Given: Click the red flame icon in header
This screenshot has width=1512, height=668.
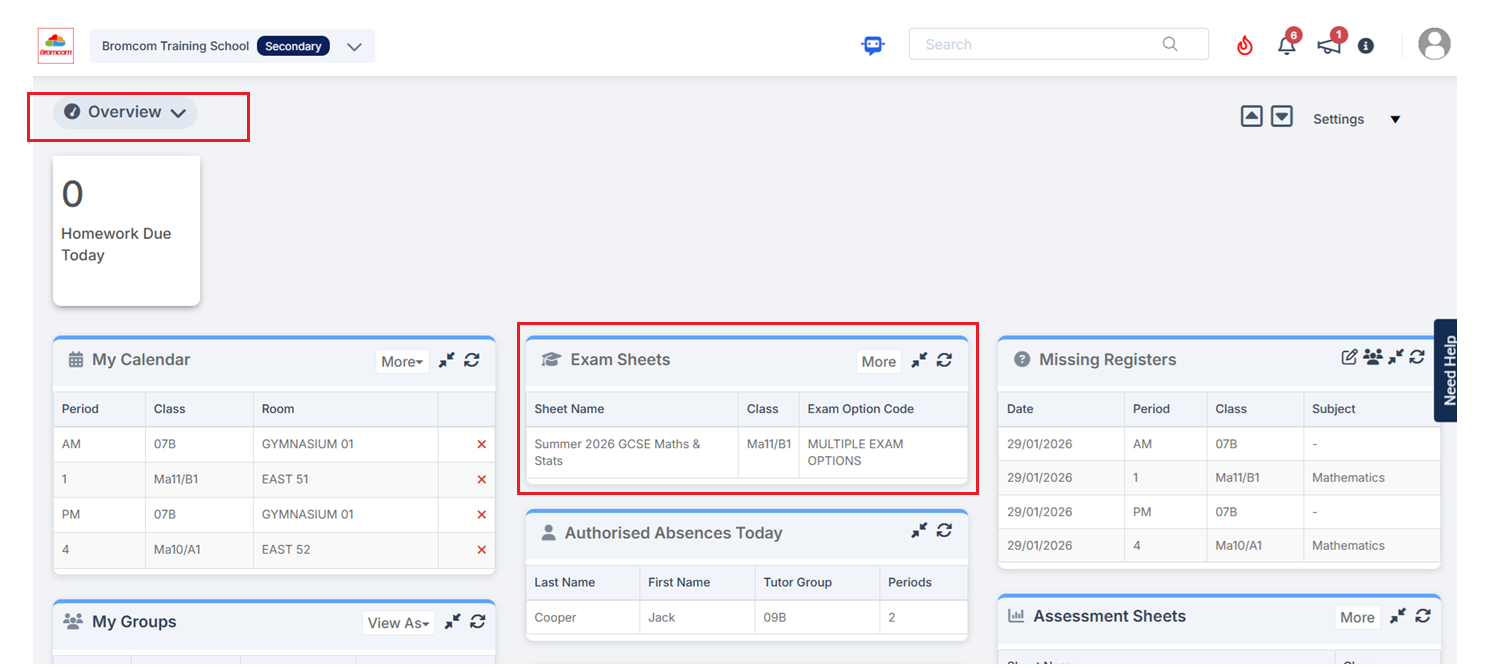Looking at the screenshot, I should point(1244,45).
